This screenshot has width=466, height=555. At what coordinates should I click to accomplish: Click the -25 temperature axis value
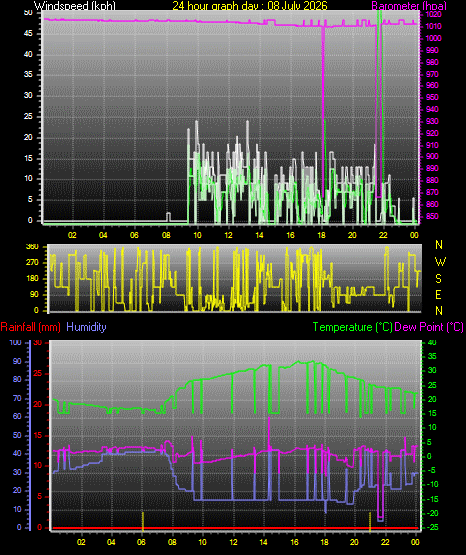point(432,527)
